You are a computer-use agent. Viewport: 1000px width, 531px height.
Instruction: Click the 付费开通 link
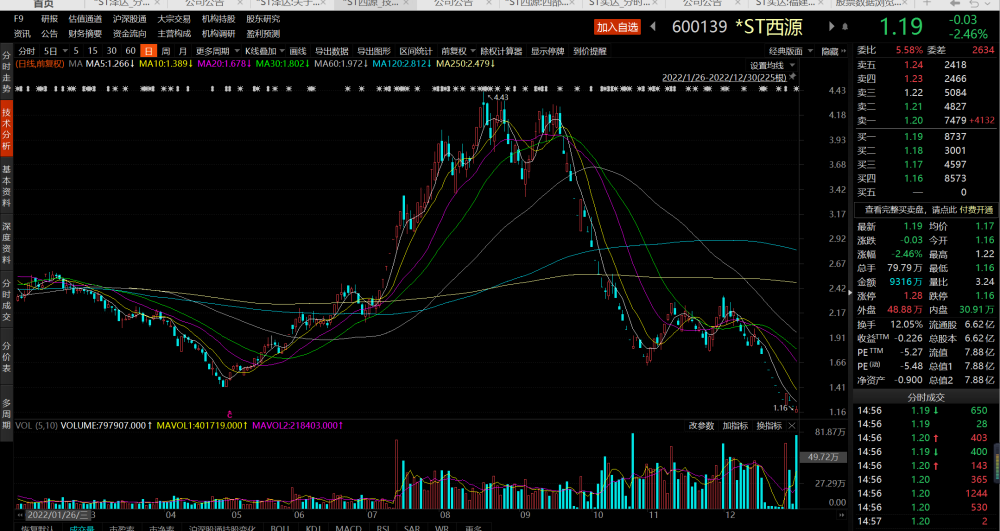click(x=976, y=210)
